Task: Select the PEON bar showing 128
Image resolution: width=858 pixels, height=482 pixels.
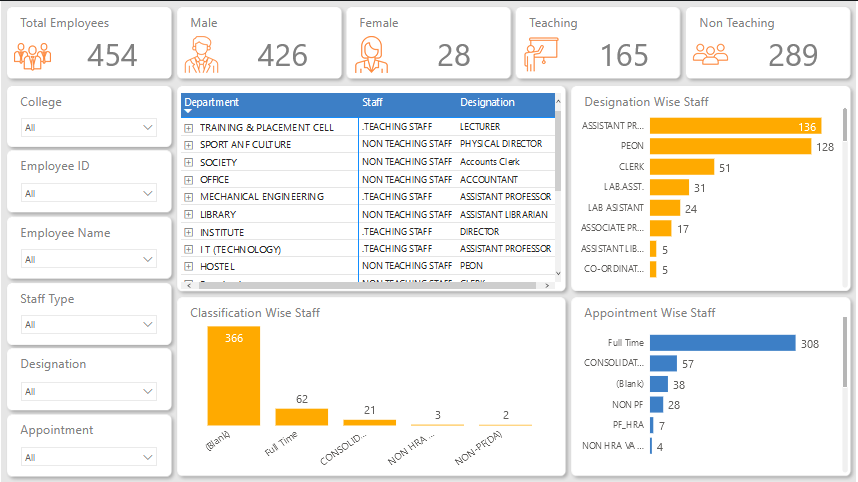Action: (731, 146)
